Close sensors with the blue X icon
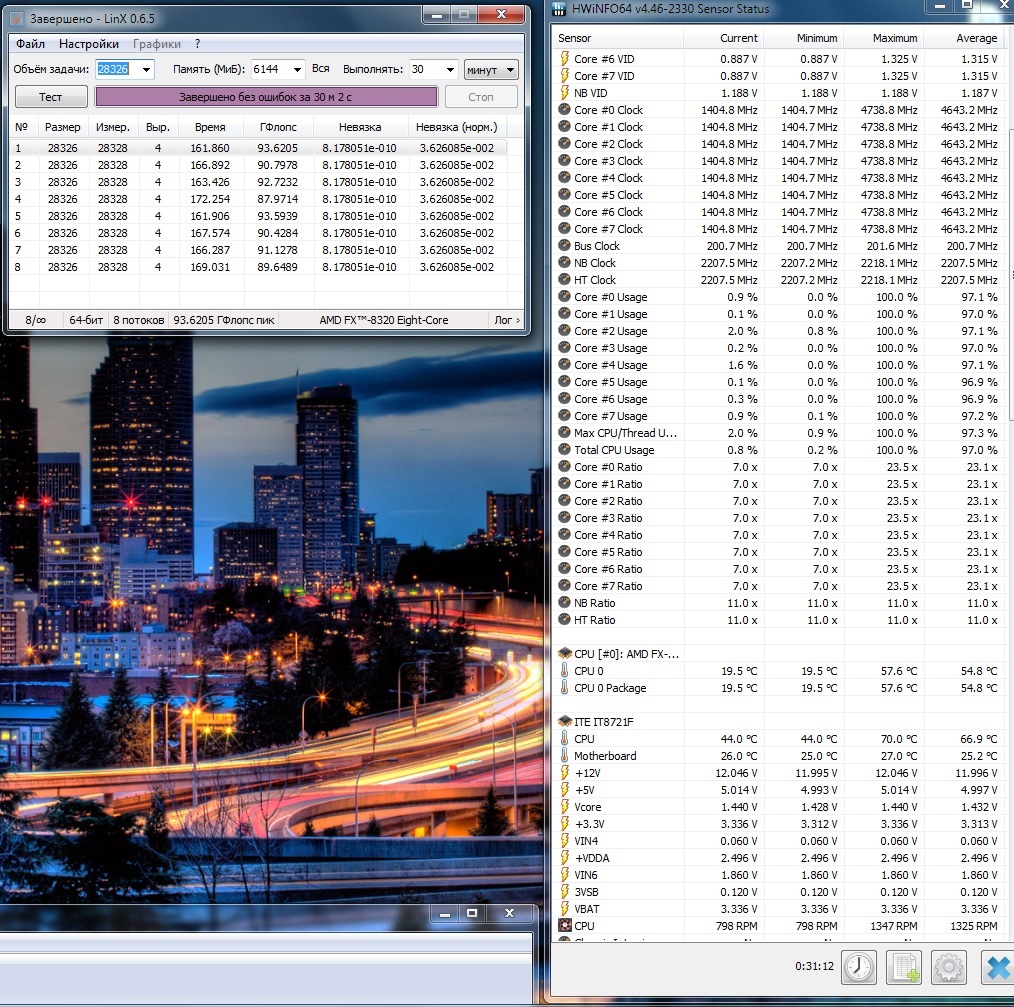The width and height of the screenshot is (1014, 1007). click(997, 967)
